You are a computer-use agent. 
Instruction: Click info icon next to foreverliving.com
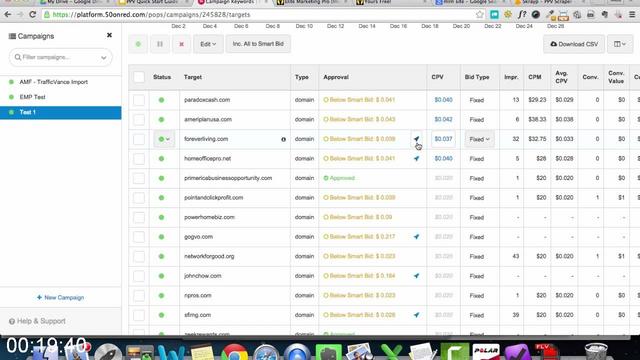pyautogui.click(x=283, y=139)
